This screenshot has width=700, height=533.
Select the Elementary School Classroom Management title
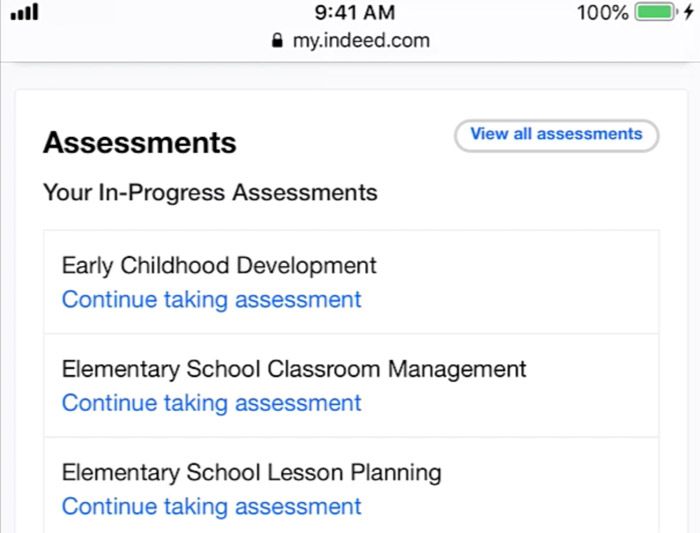[294, 369]
